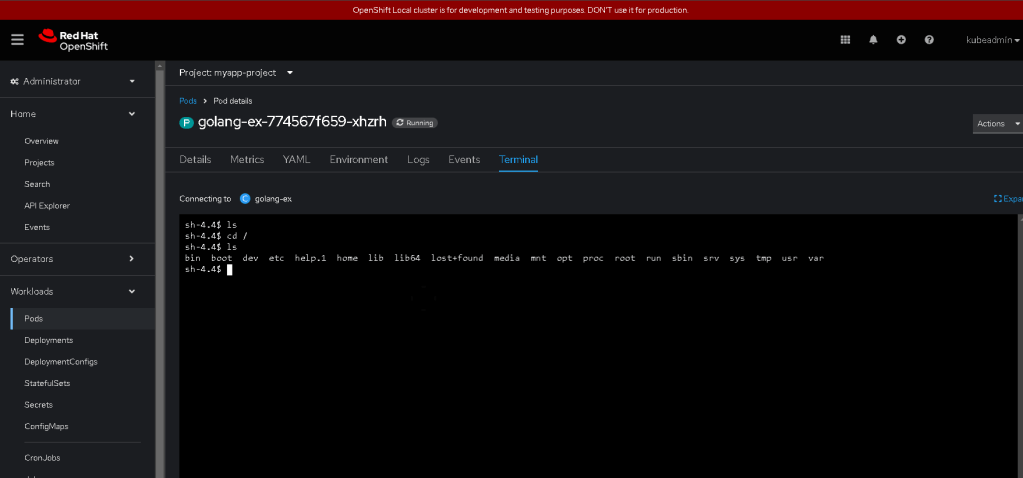Open the help question mark menu
Viewport: 1023px width, 478px height.
[x=929, y=40]
